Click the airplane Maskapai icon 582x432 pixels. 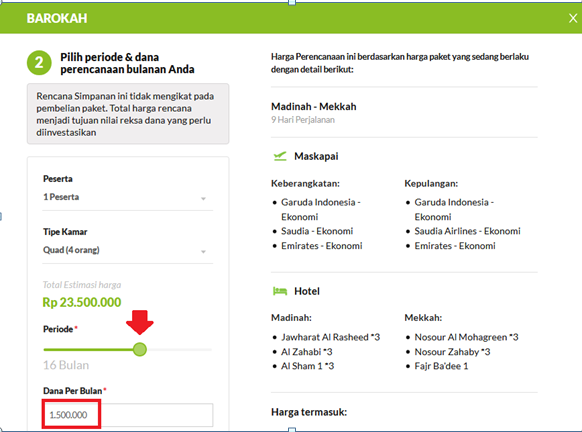[280, 156]
